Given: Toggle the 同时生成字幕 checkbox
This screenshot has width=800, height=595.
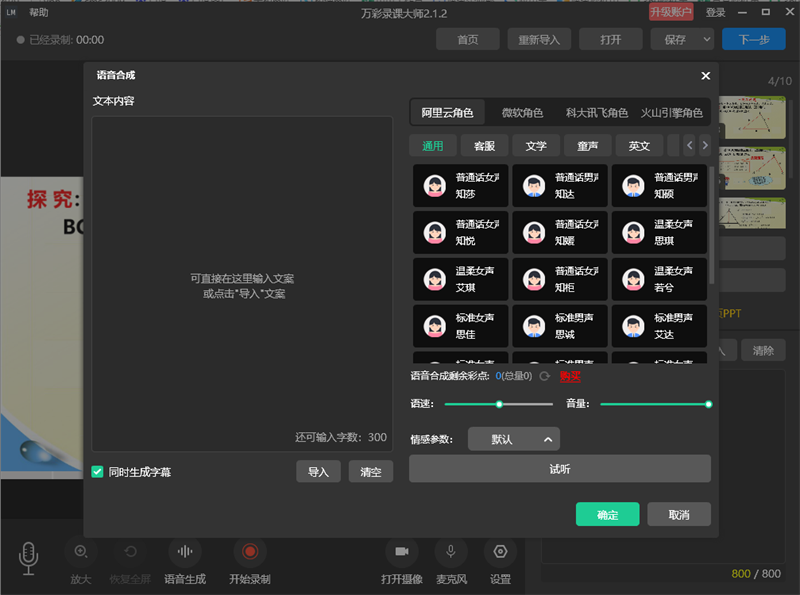Looking at the screenshot, I should (x=98, y=471).
